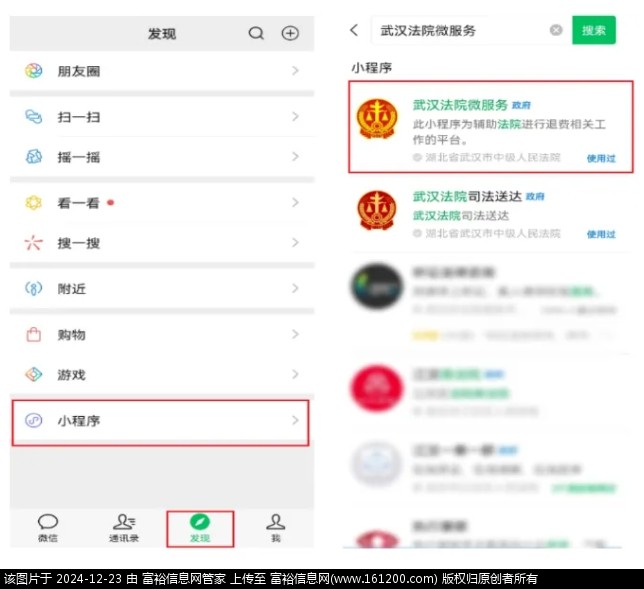Tap the blurred grey round mini program logo
The height and width of the screenshot is (589, 644).
pyautogui.click(x=377, y=464)
